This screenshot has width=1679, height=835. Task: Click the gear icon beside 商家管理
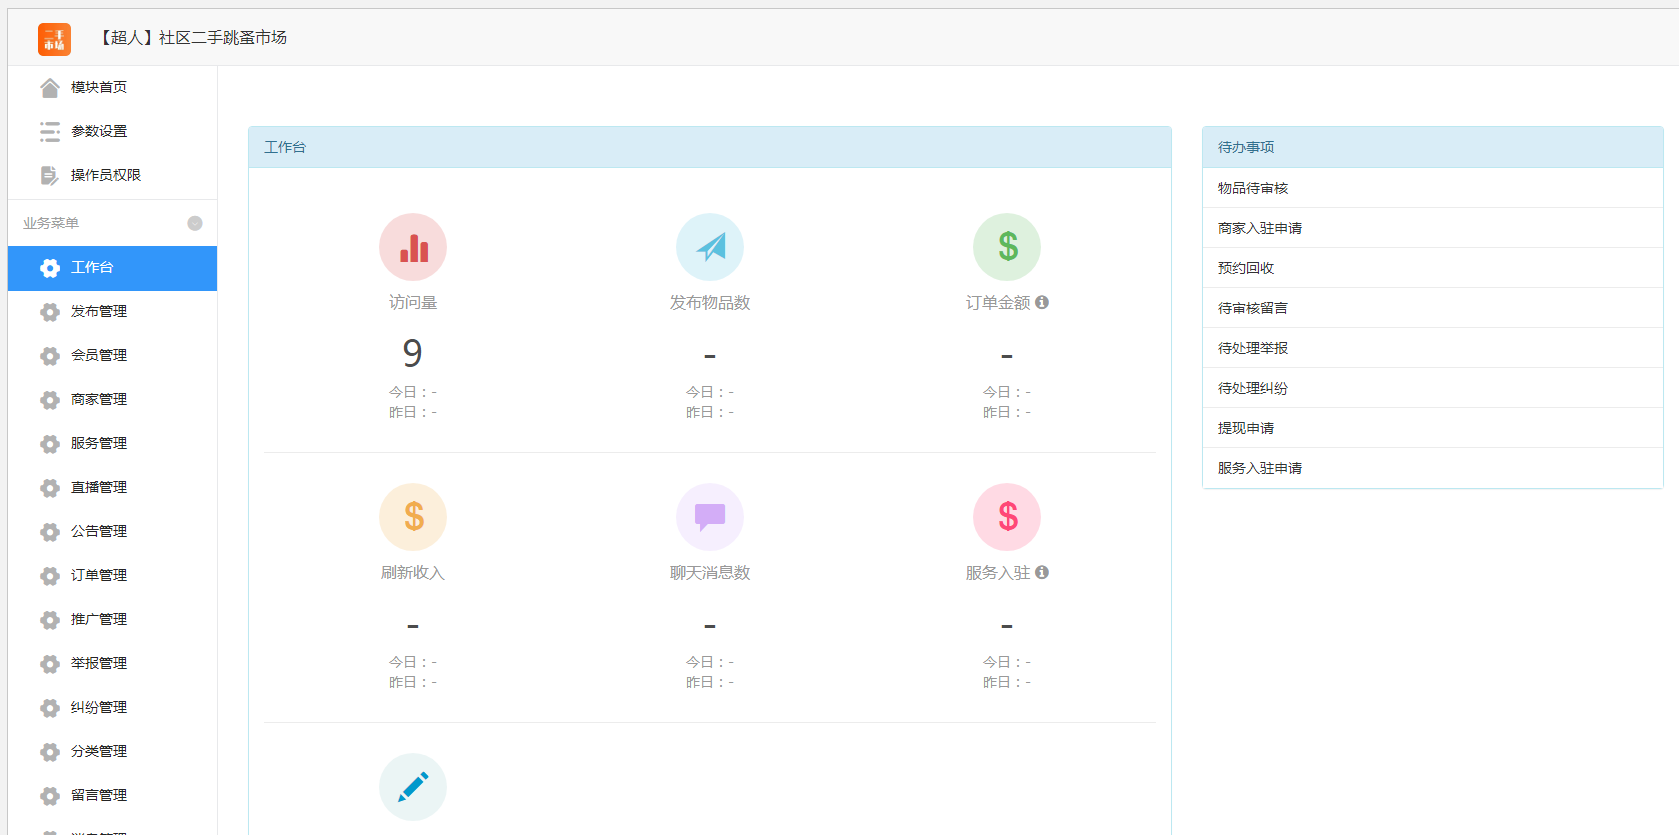(x=50, y=400)
